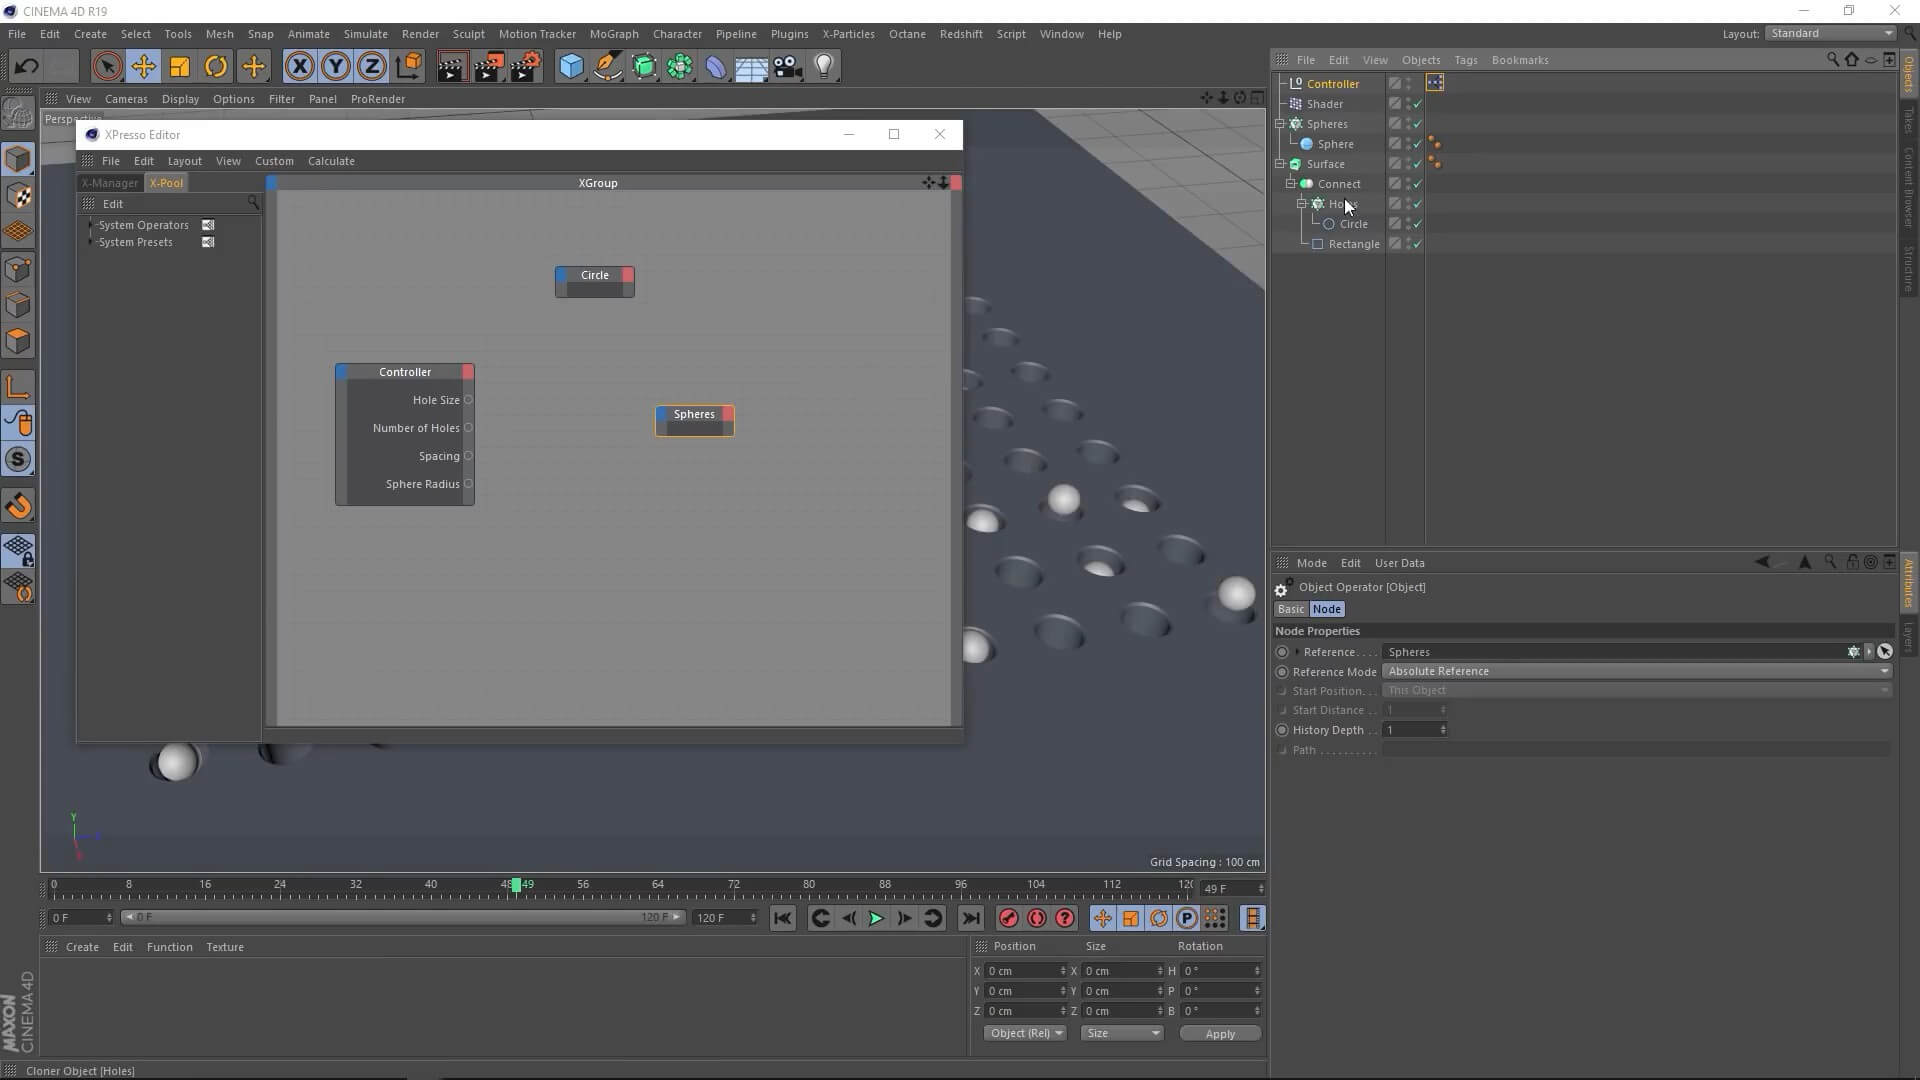Viewport: 1920px width, 1080px height.
Task: Click frame 80 on timeline ruler
Action: tap(808, 886)
